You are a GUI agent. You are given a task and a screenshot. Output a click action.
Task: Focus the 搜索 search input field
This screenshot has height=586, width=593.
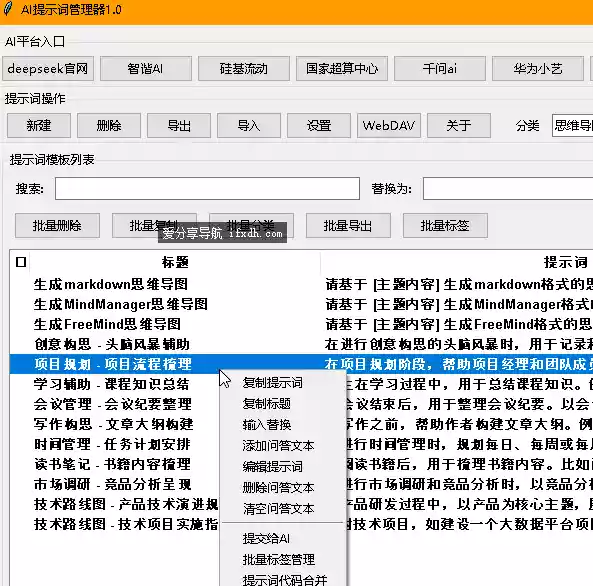tap(207, 188)
